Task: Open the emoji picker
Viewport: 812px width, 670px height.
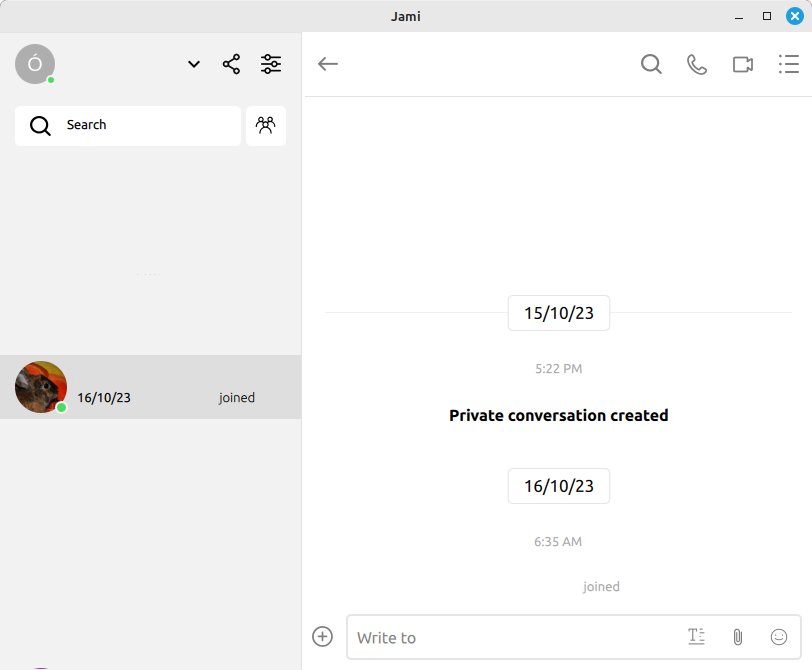Action: [779, 637]
